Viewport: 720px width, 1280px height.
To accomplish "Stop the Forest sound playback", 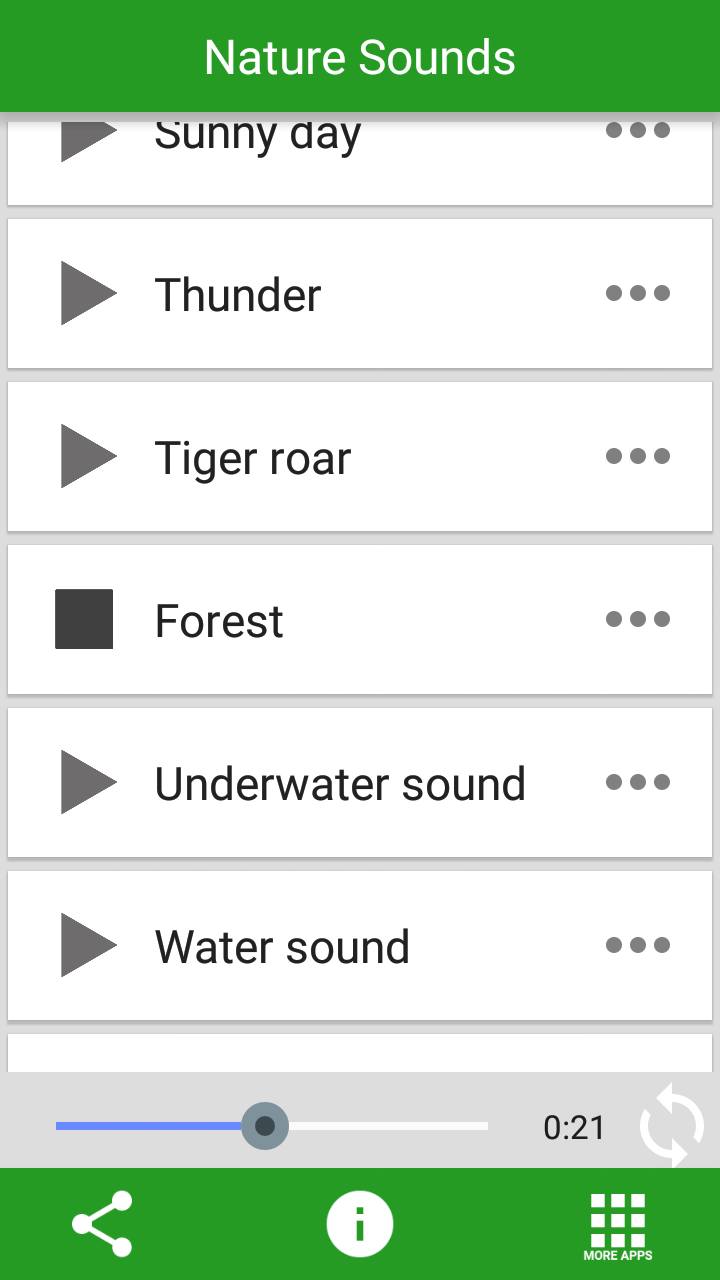I will [84, 619].
